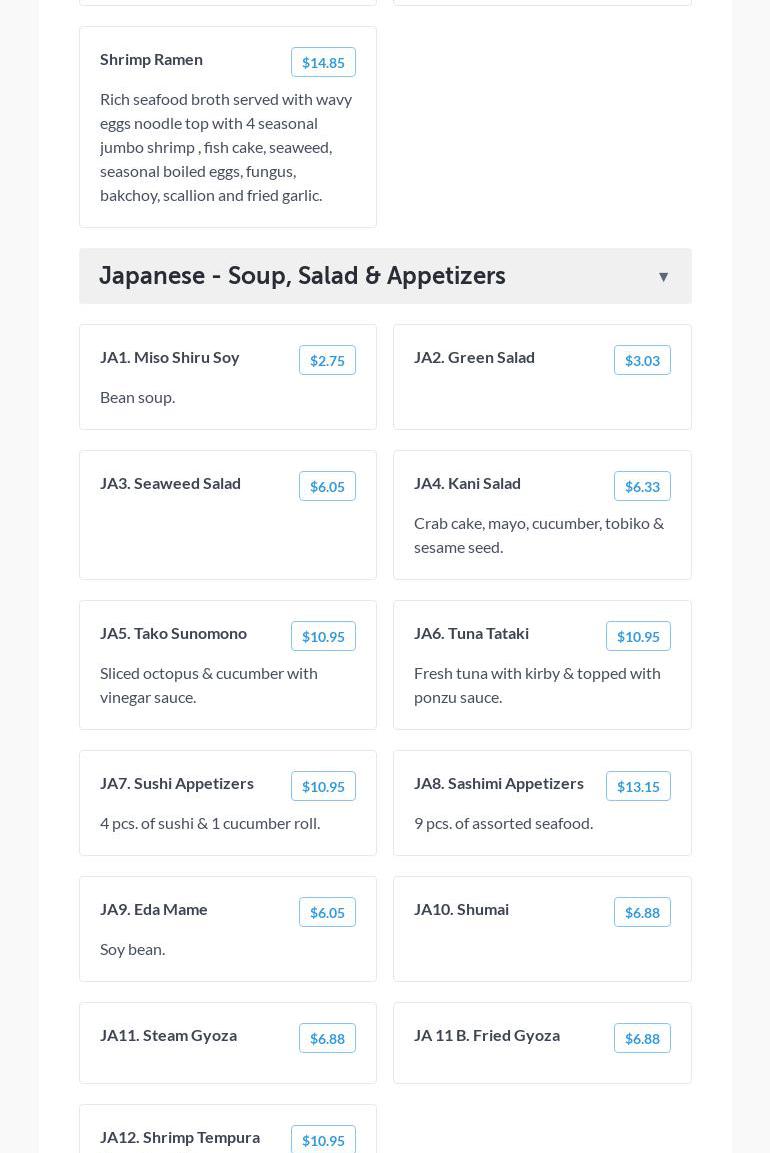Add JA8 Sashimi Appetizers for $13.15
The width and height of the screenshot is (770, 1153).
[638, 786]
